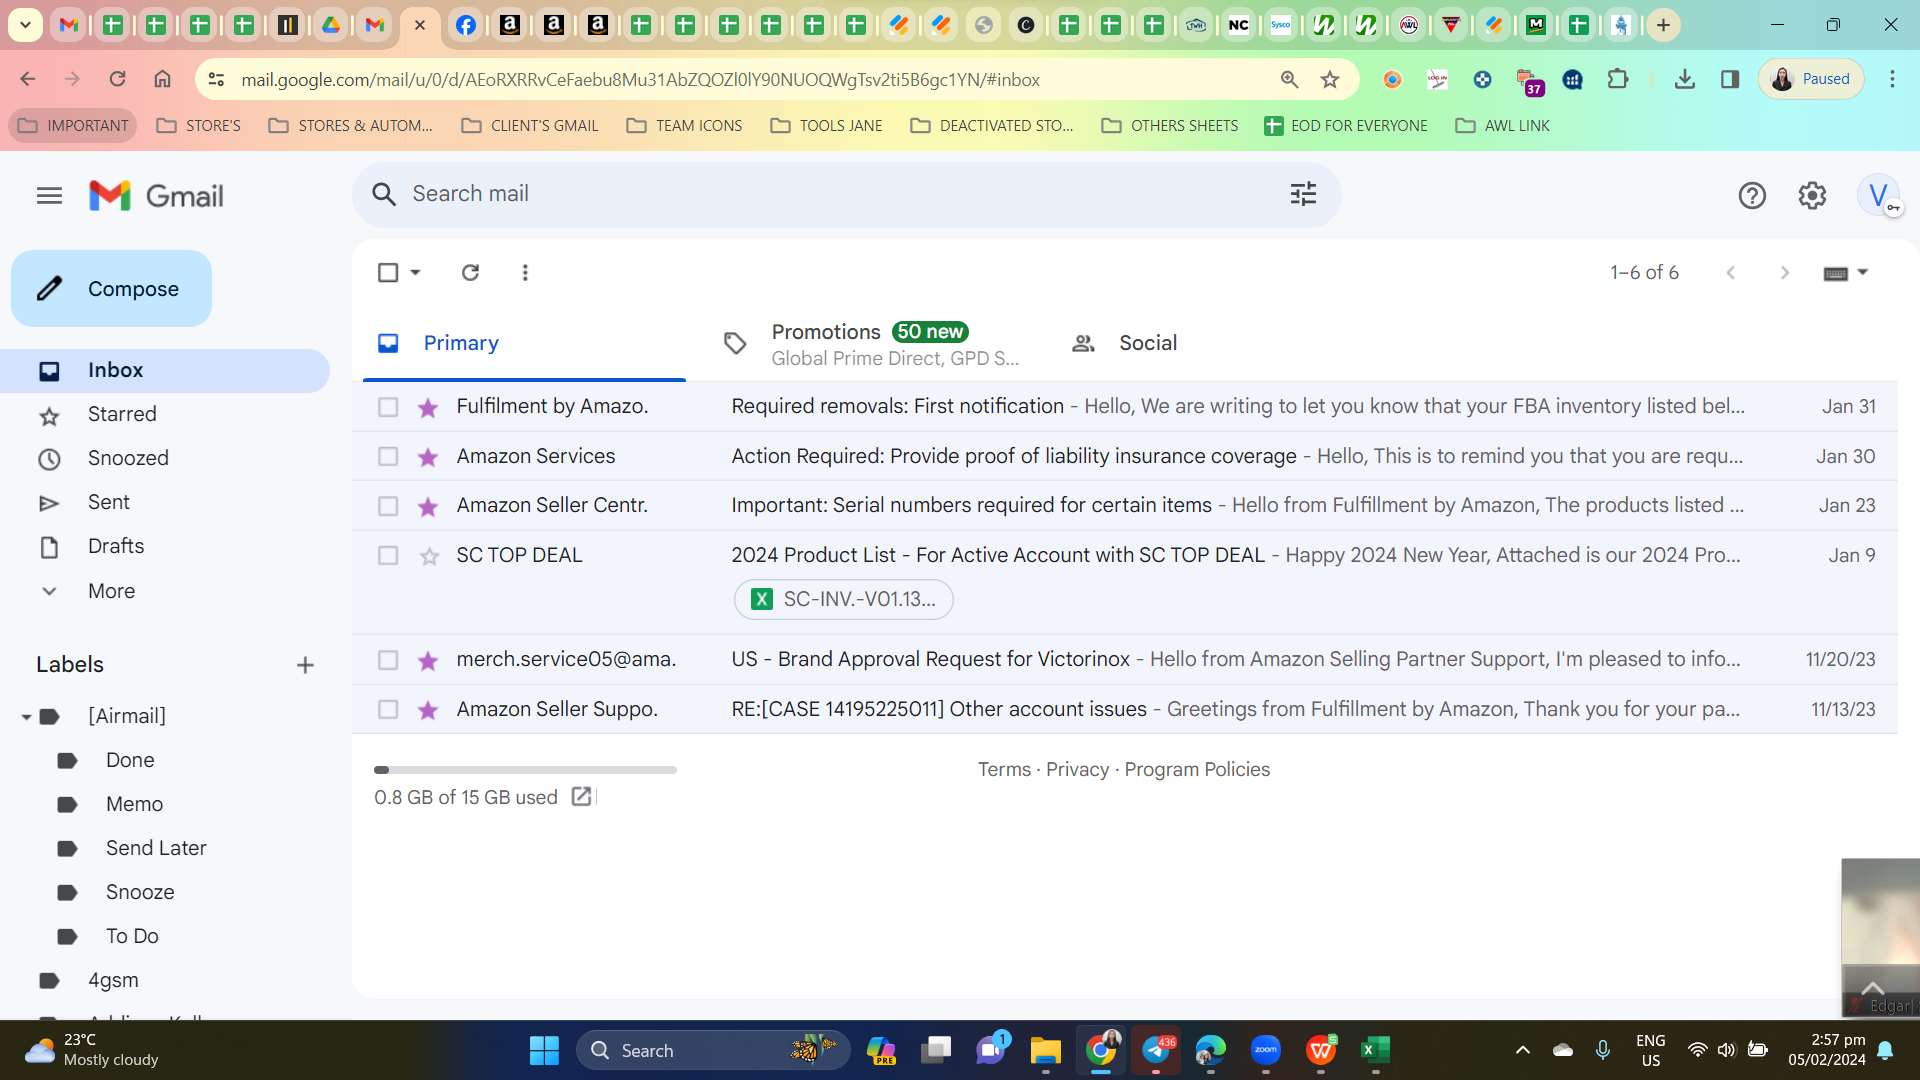The width and height of the screenshot is (1920, 1080).
Task: Open EOD FOR EVERYONE bookmark
Action: click(x=1345, y=126)
